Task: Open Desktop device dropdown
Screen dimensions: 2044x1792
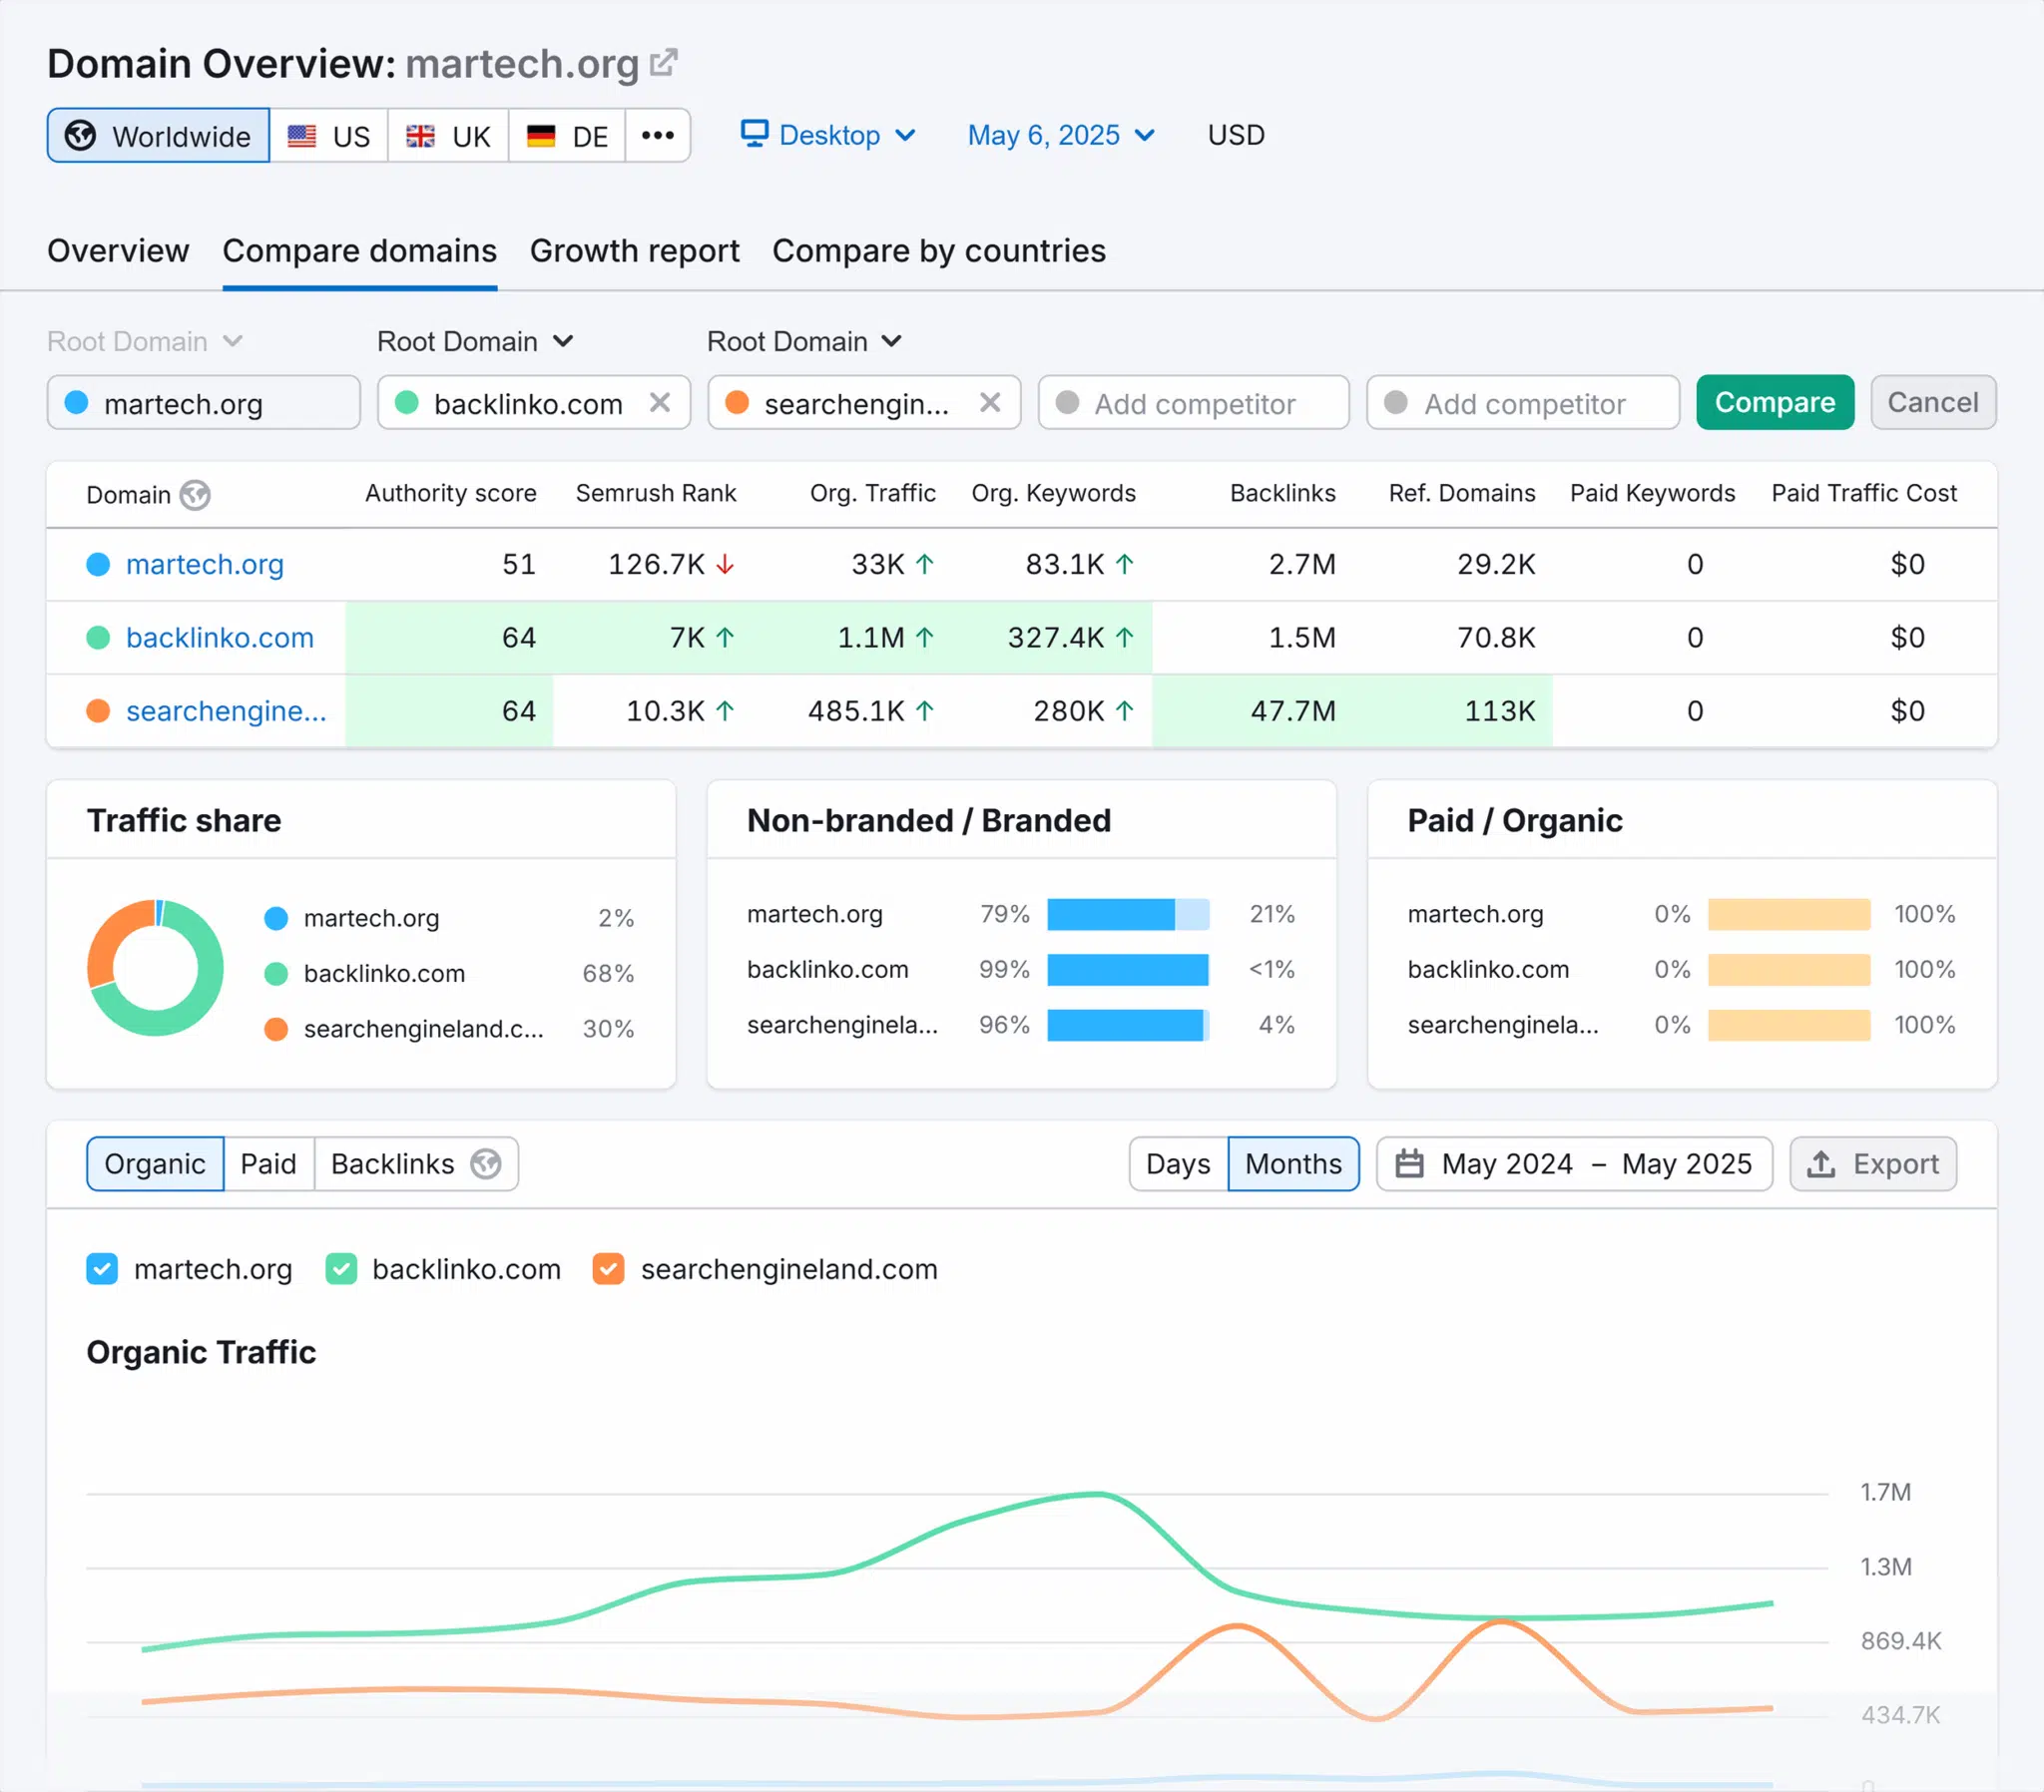Action: click(x=828, y=135)
